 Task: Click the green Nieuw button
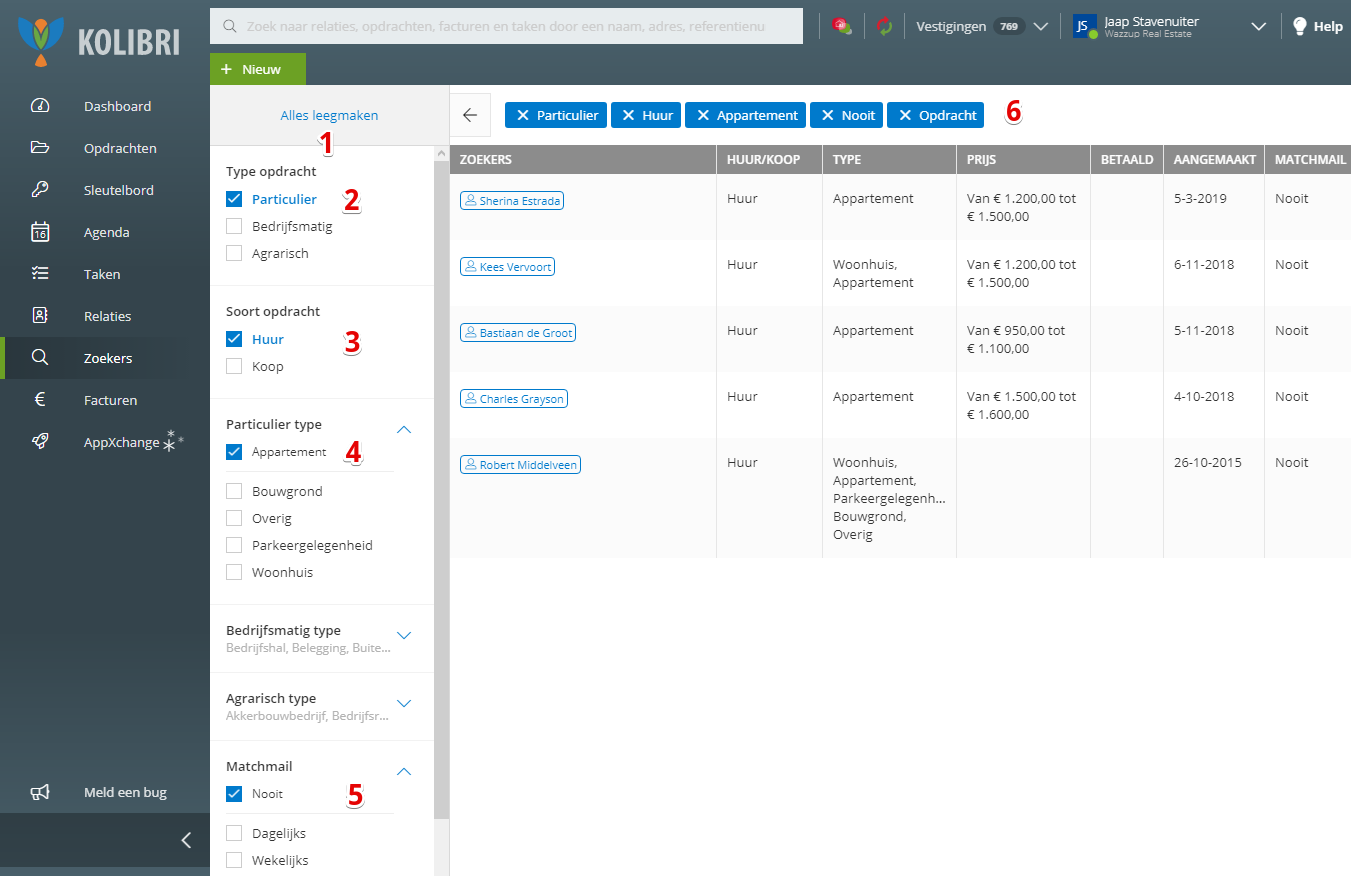(258, 69)
